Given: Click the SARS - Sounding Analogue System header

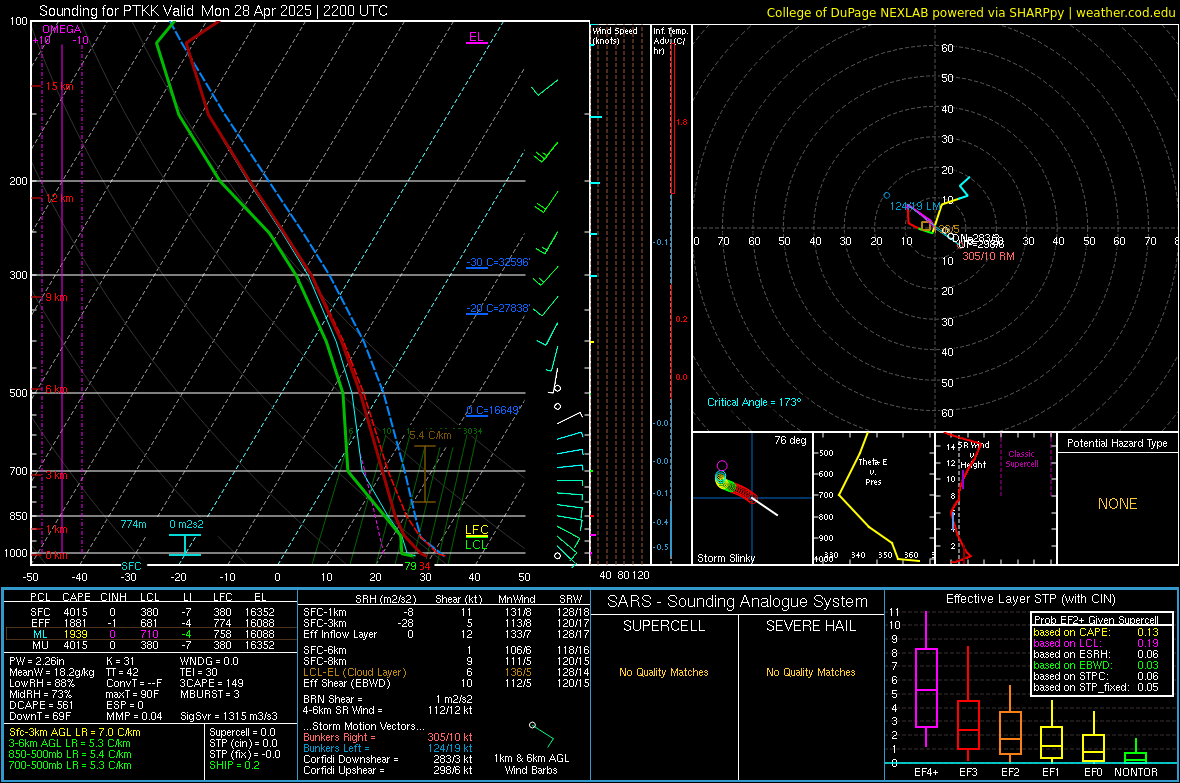Looking at the screenshot, I should pos(737,602).
